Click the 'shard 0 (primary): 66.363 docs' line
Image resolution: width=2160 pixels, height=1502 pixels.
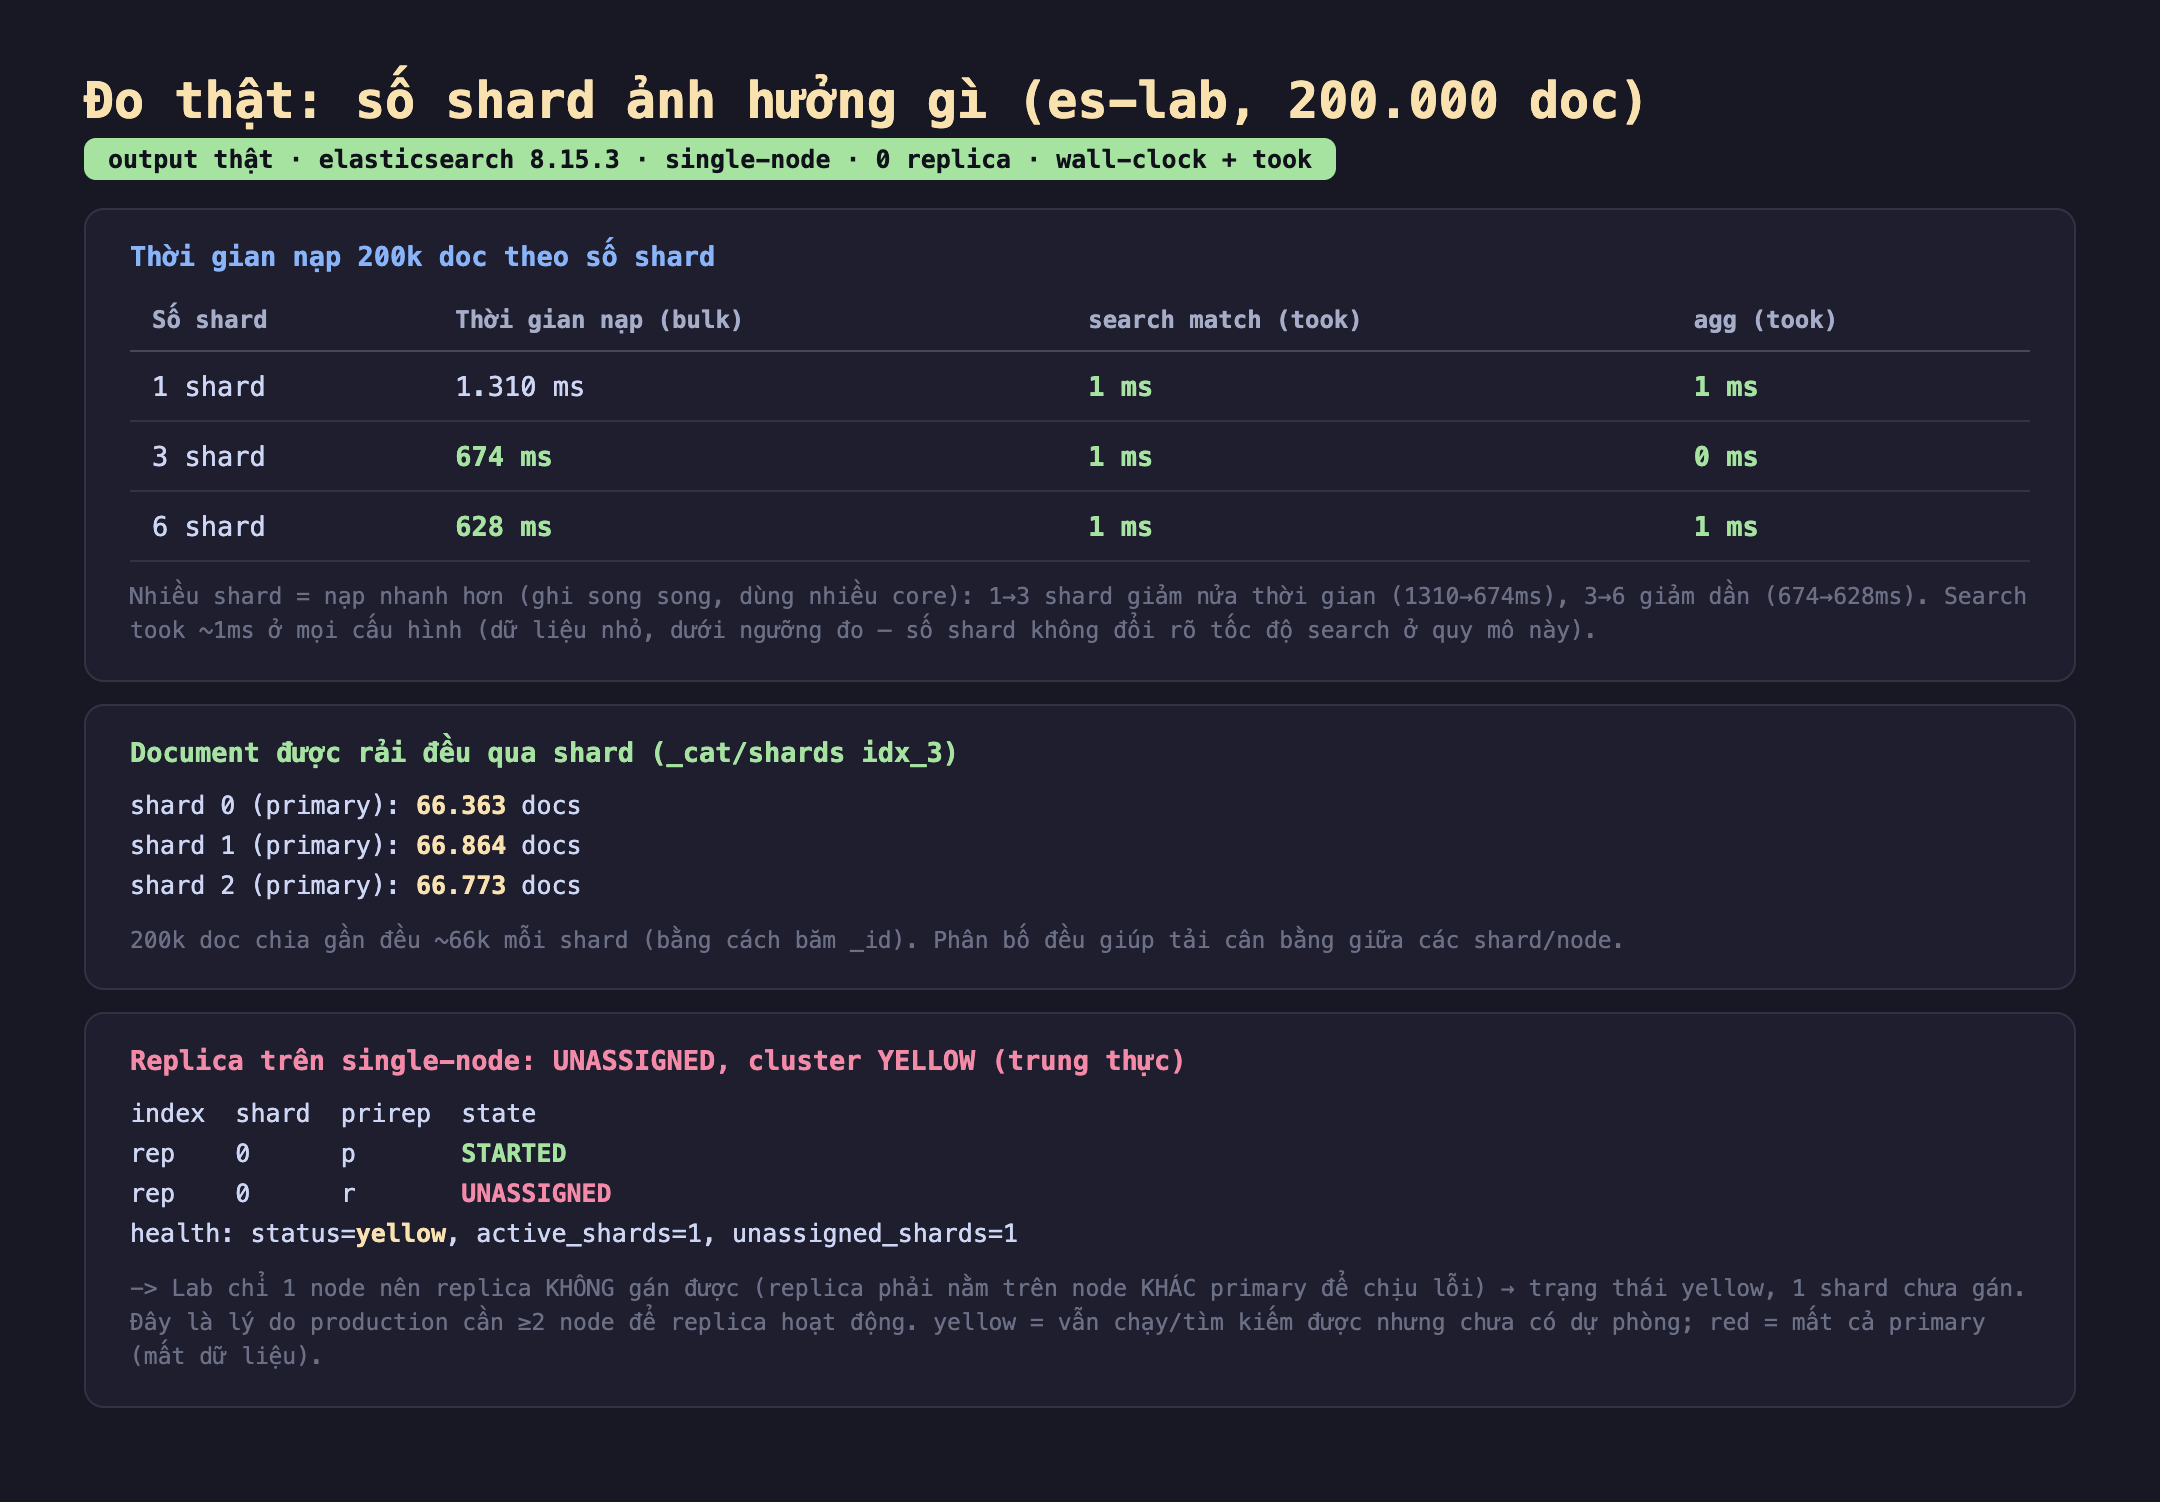[x=355, y=805]
